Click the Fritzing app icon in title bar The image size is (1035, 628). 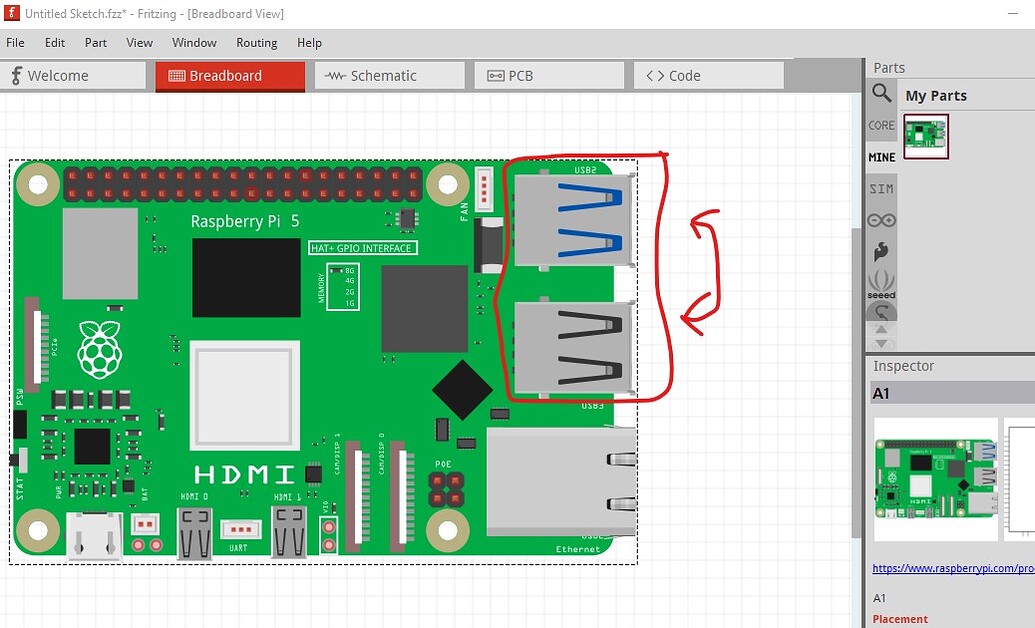[x=11, y=13]
